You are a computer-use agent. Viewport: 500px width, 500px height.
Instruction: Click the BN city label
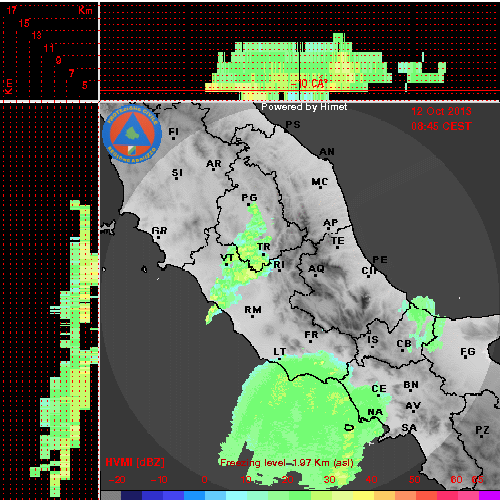(x=411, y=385)
